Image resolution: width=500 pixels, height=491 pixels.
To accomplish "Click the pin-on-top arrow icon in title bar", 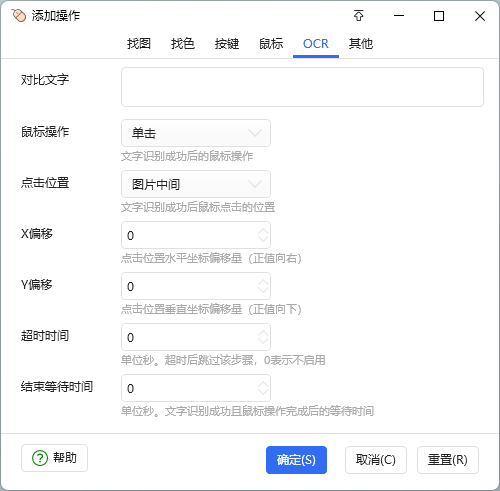I will [x=359, y=16].
